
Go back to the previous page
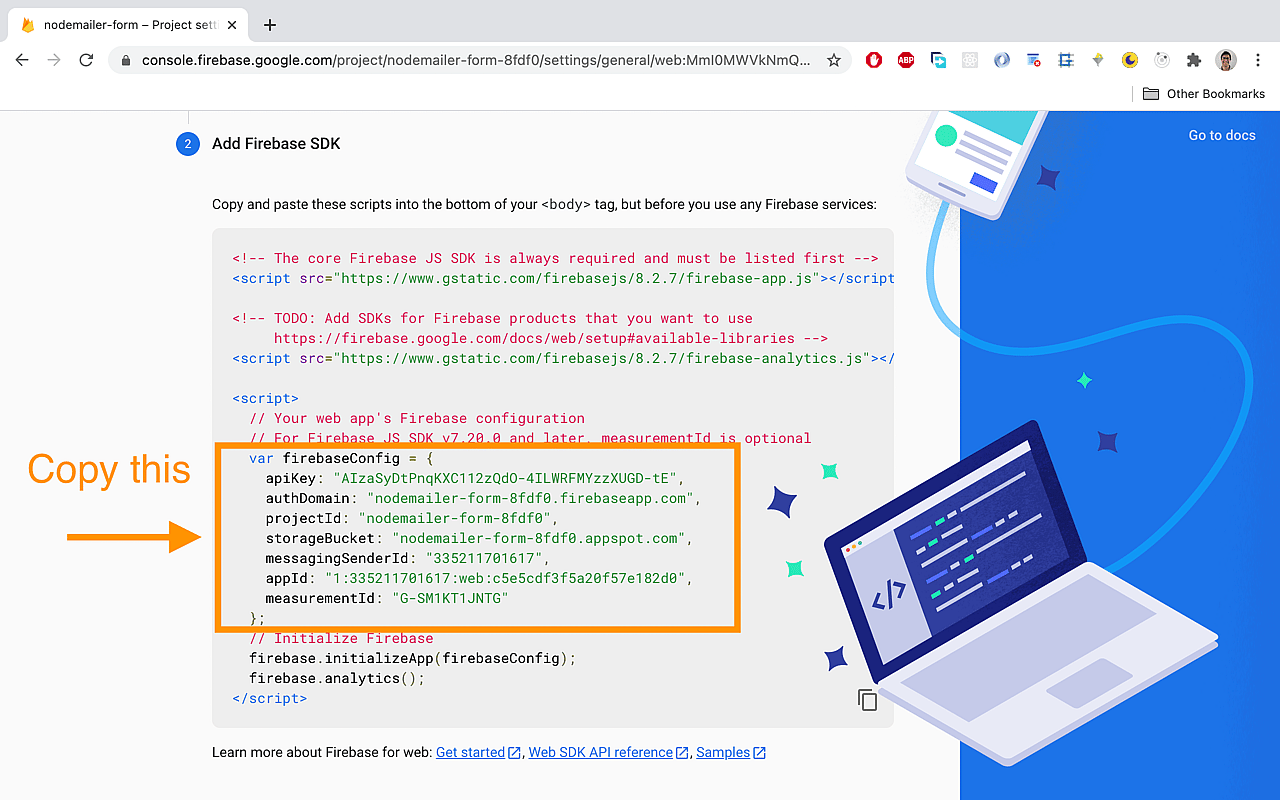[x=22, y=60]
